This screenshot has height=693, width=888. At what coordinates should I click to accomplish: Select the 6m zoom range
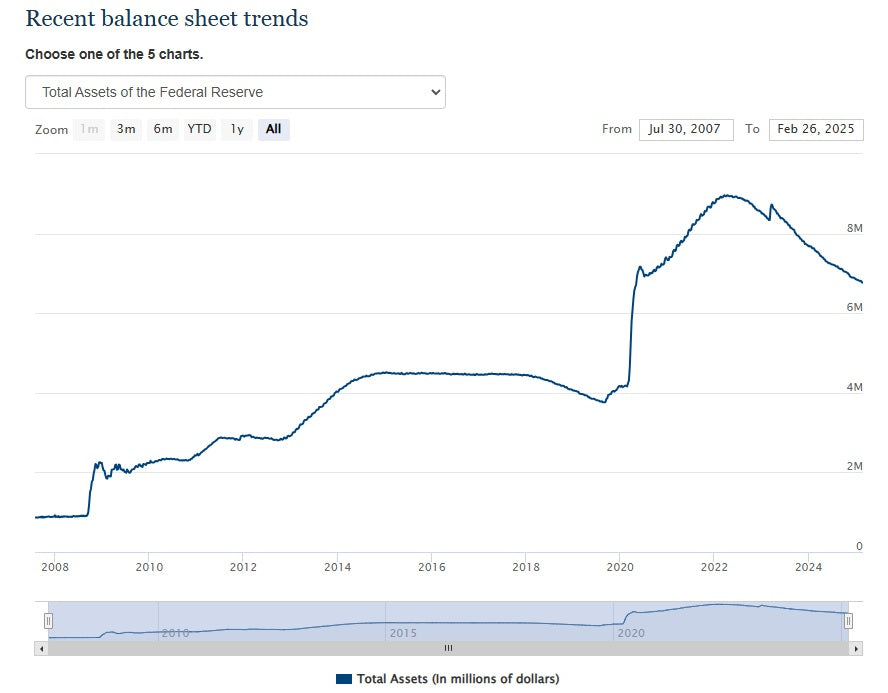[163, 129]
